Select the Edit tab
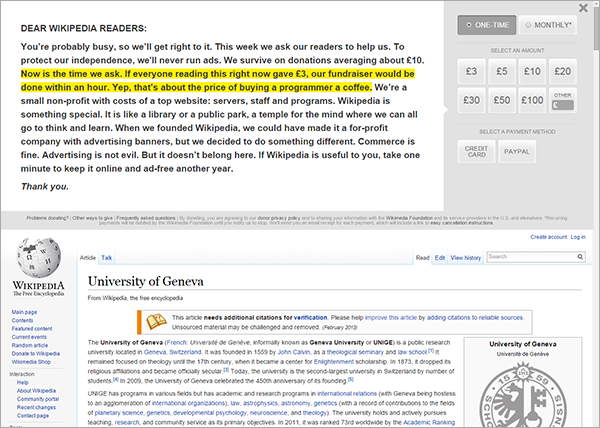 click(440, 258)
